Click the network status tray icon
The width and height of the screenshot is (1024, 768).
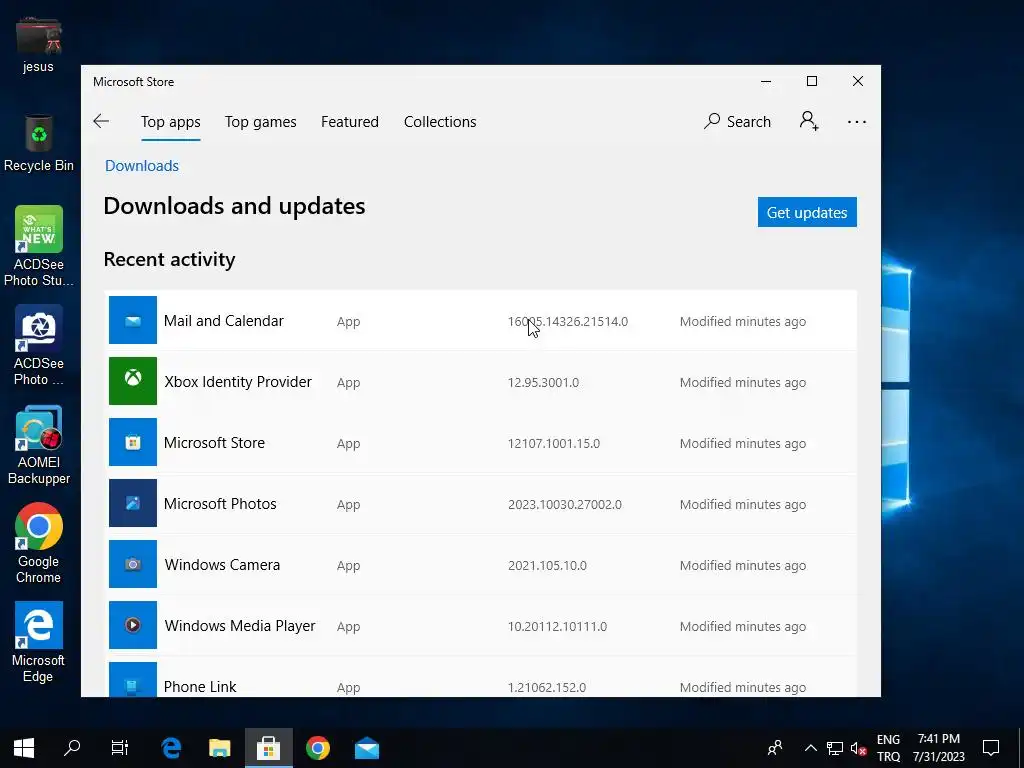pyautogui.click(x=835, y=748)
